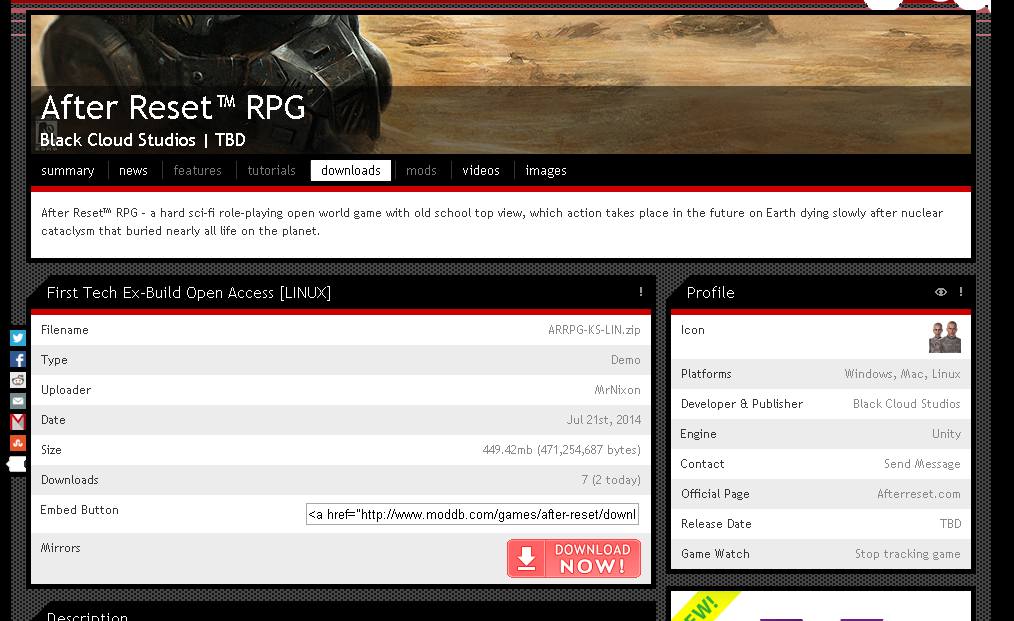Click the After Reset RPG banner title
This screenshot has width=1014, height=621.
click(173, 107)
